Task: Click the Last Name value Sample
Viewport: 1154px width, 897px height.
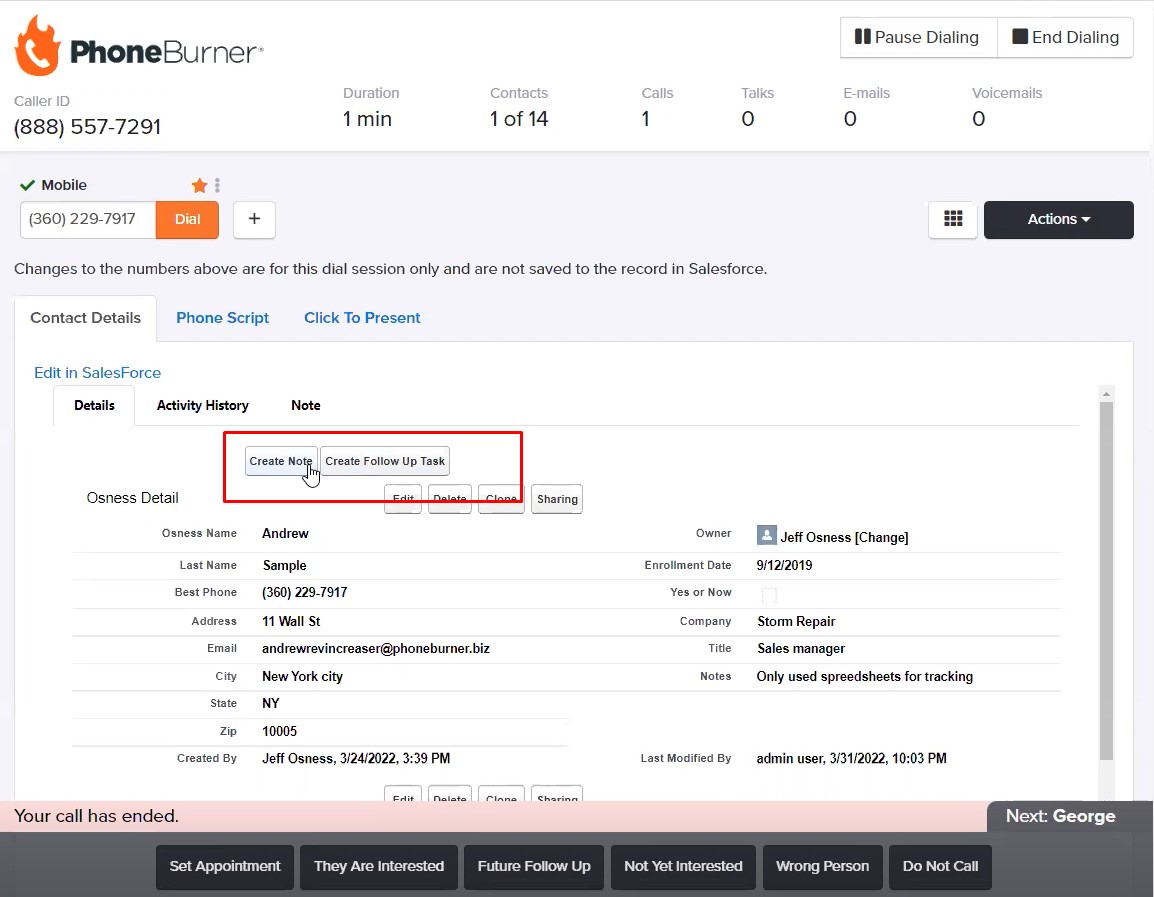Action: 285,565
